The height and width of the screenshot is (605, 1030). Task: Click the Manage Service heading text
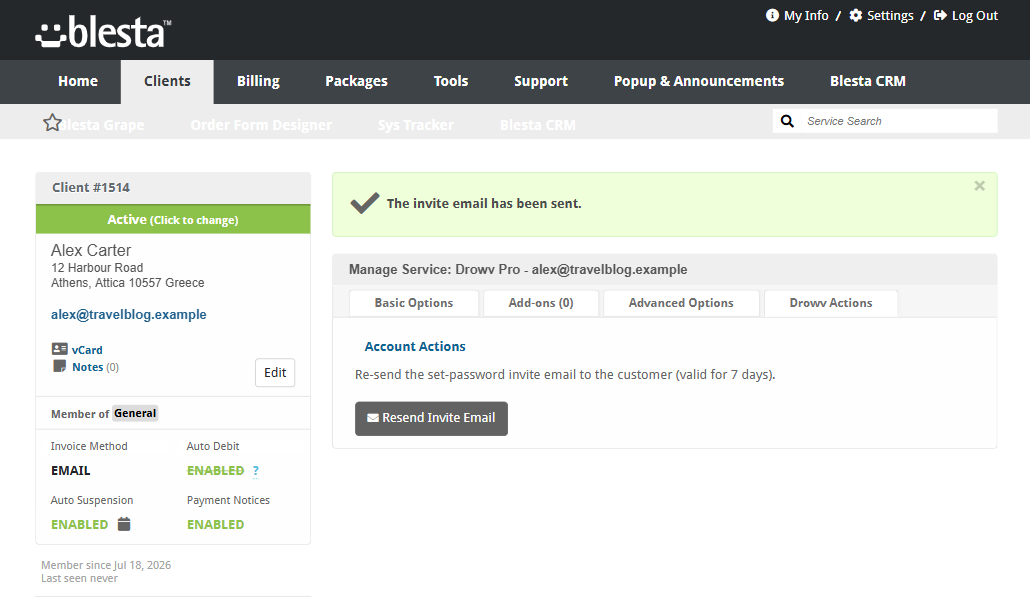pyautogui.click(x=518, y=270)
